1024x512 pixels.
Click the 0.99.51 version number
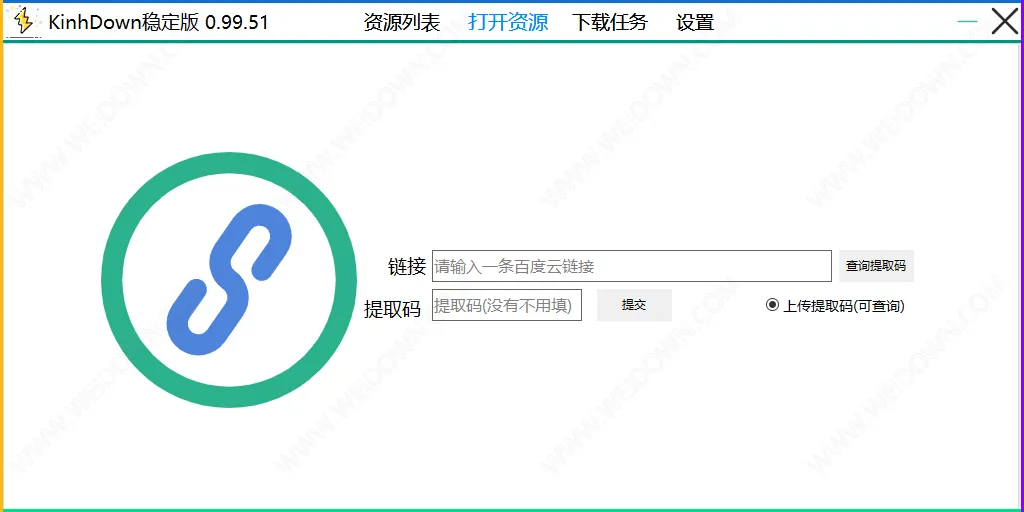[x=237, y=22]
